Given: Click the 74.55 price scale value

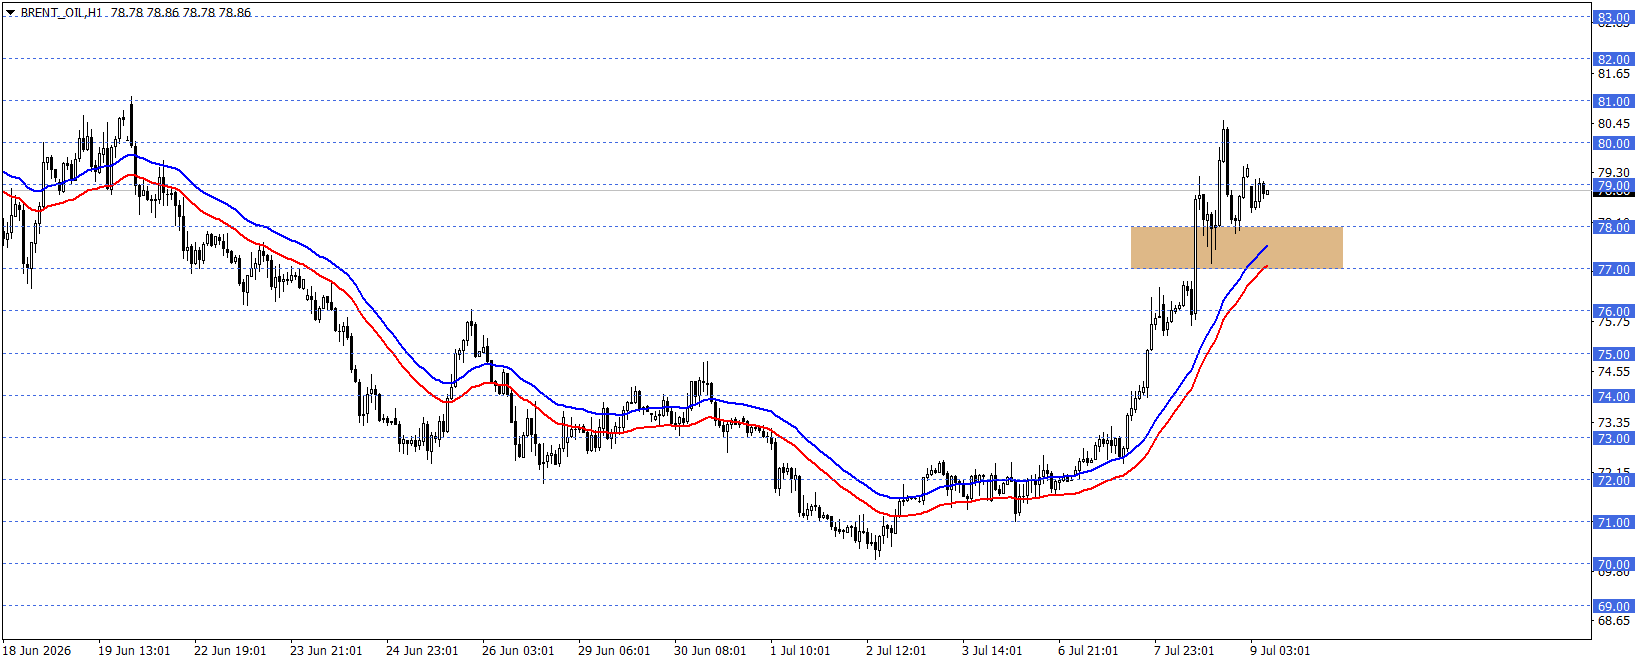Looking at the screenshot, I should (1613, 372).
